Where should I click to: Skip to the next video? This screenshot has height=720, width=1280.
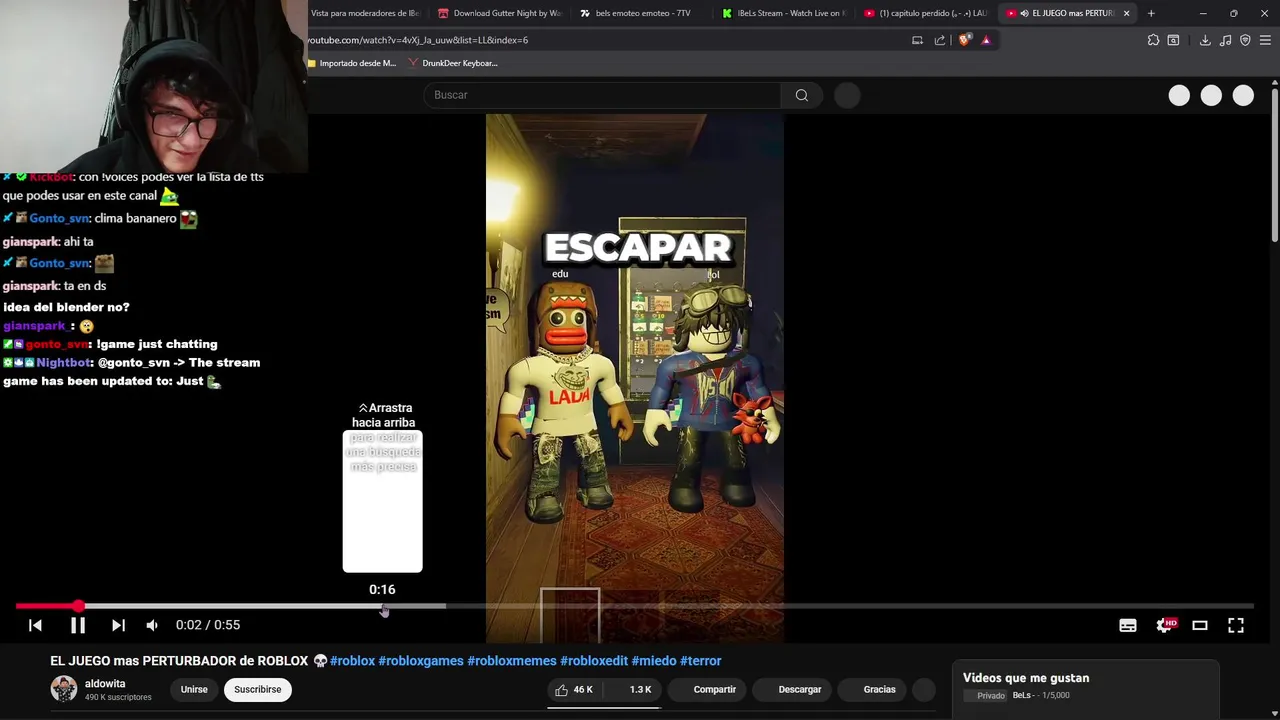[x=118, y=625]
